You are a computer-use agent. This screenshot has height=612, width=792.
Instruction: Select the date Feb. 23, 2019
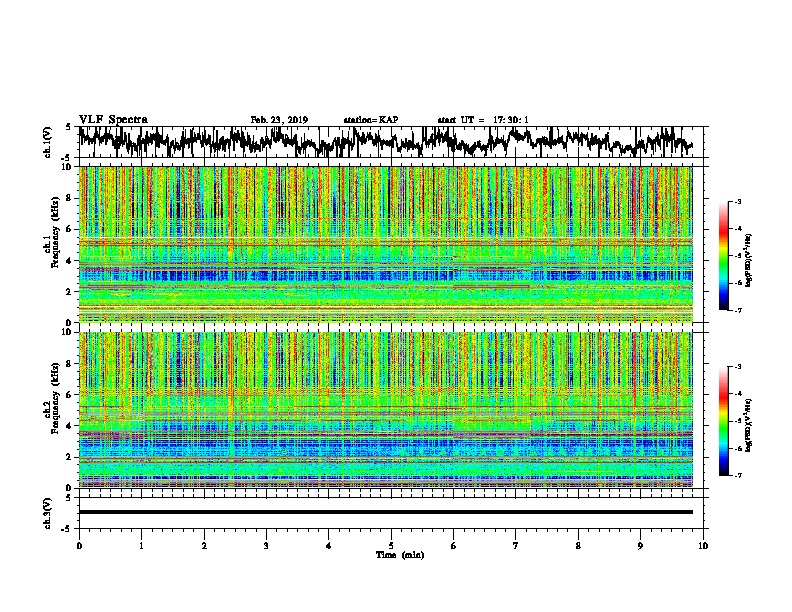[279, 120]
